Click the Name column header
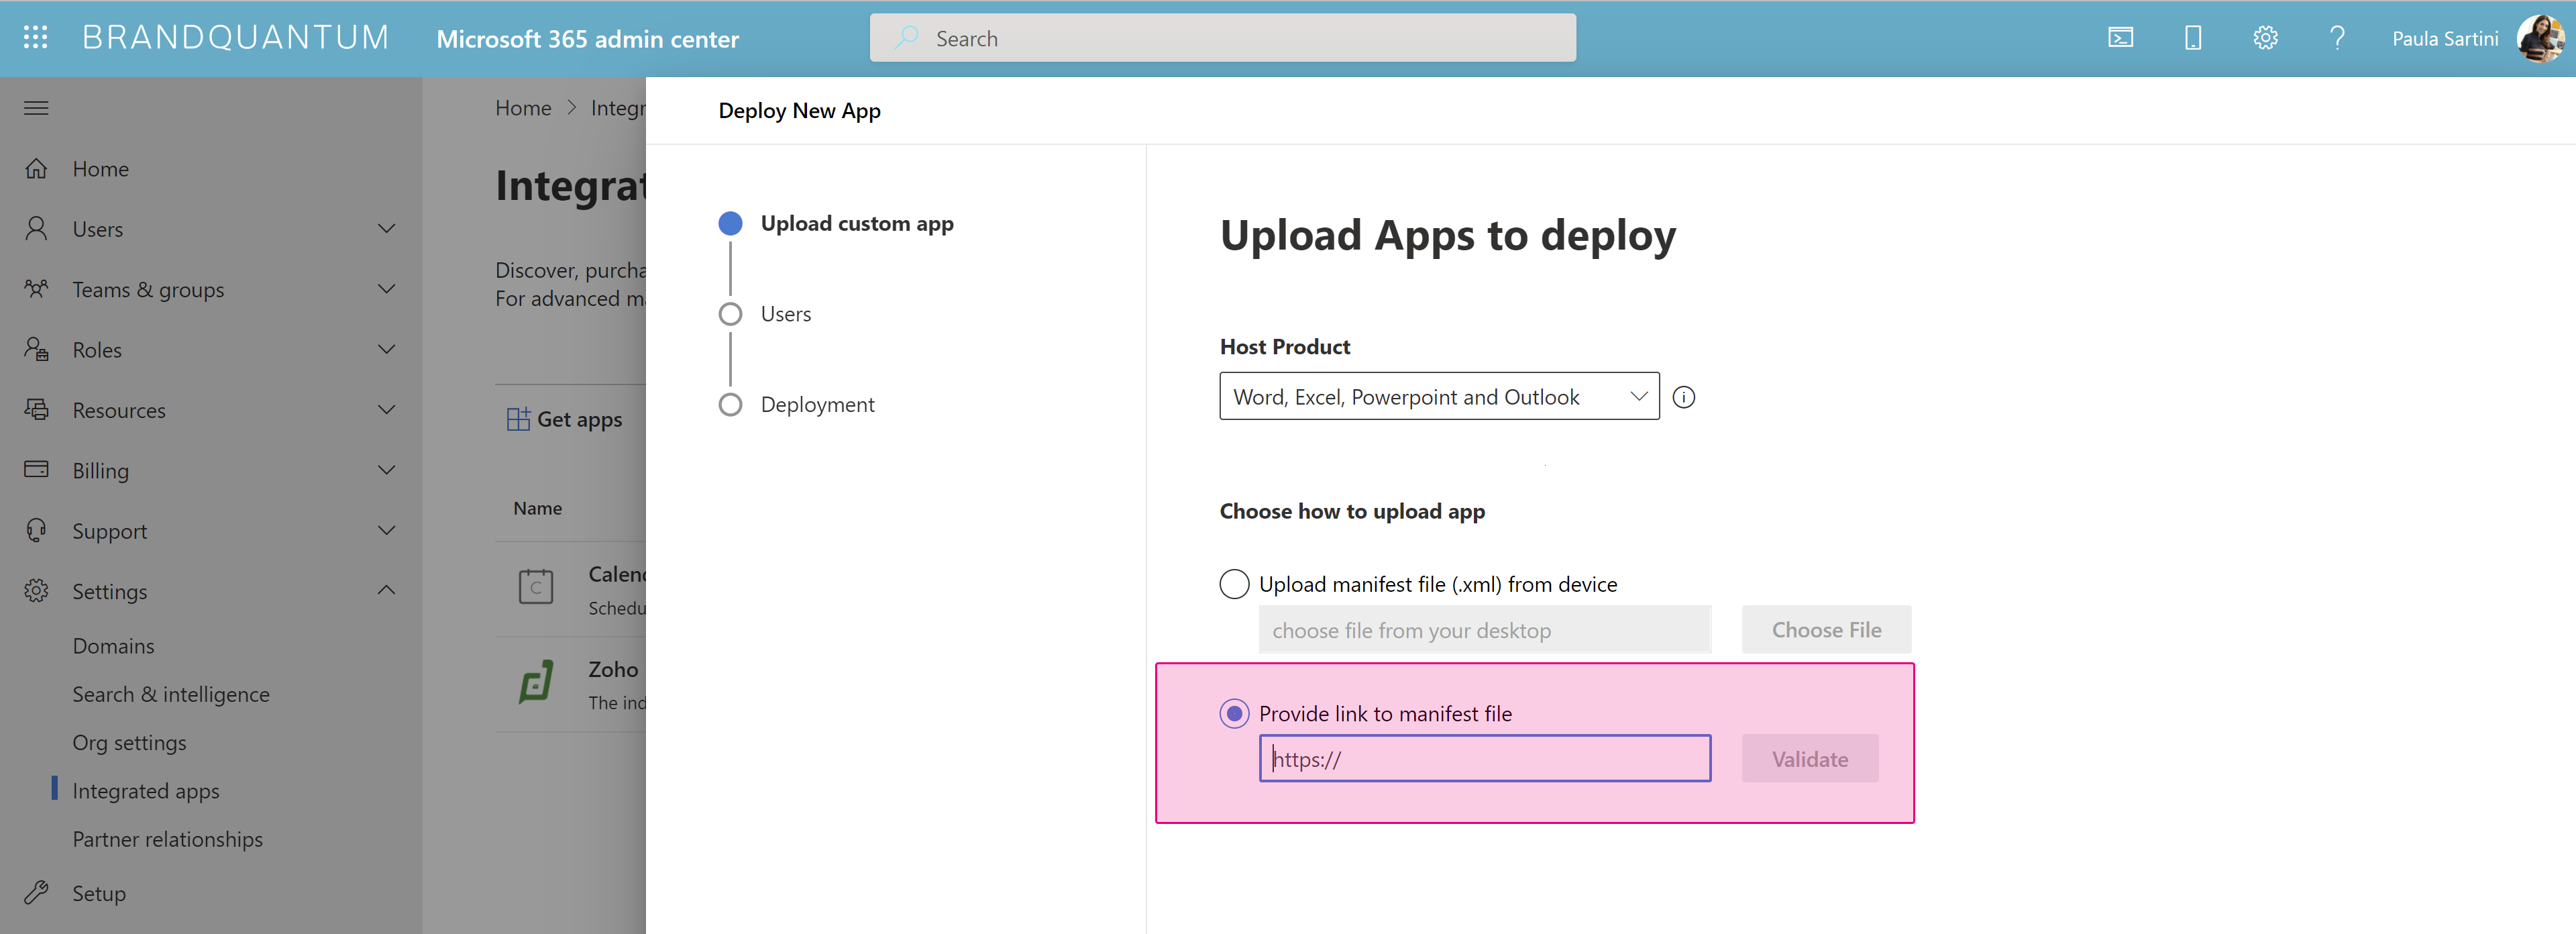The width and height of the screenshot is (2576, 934). (x=538, y=508)
